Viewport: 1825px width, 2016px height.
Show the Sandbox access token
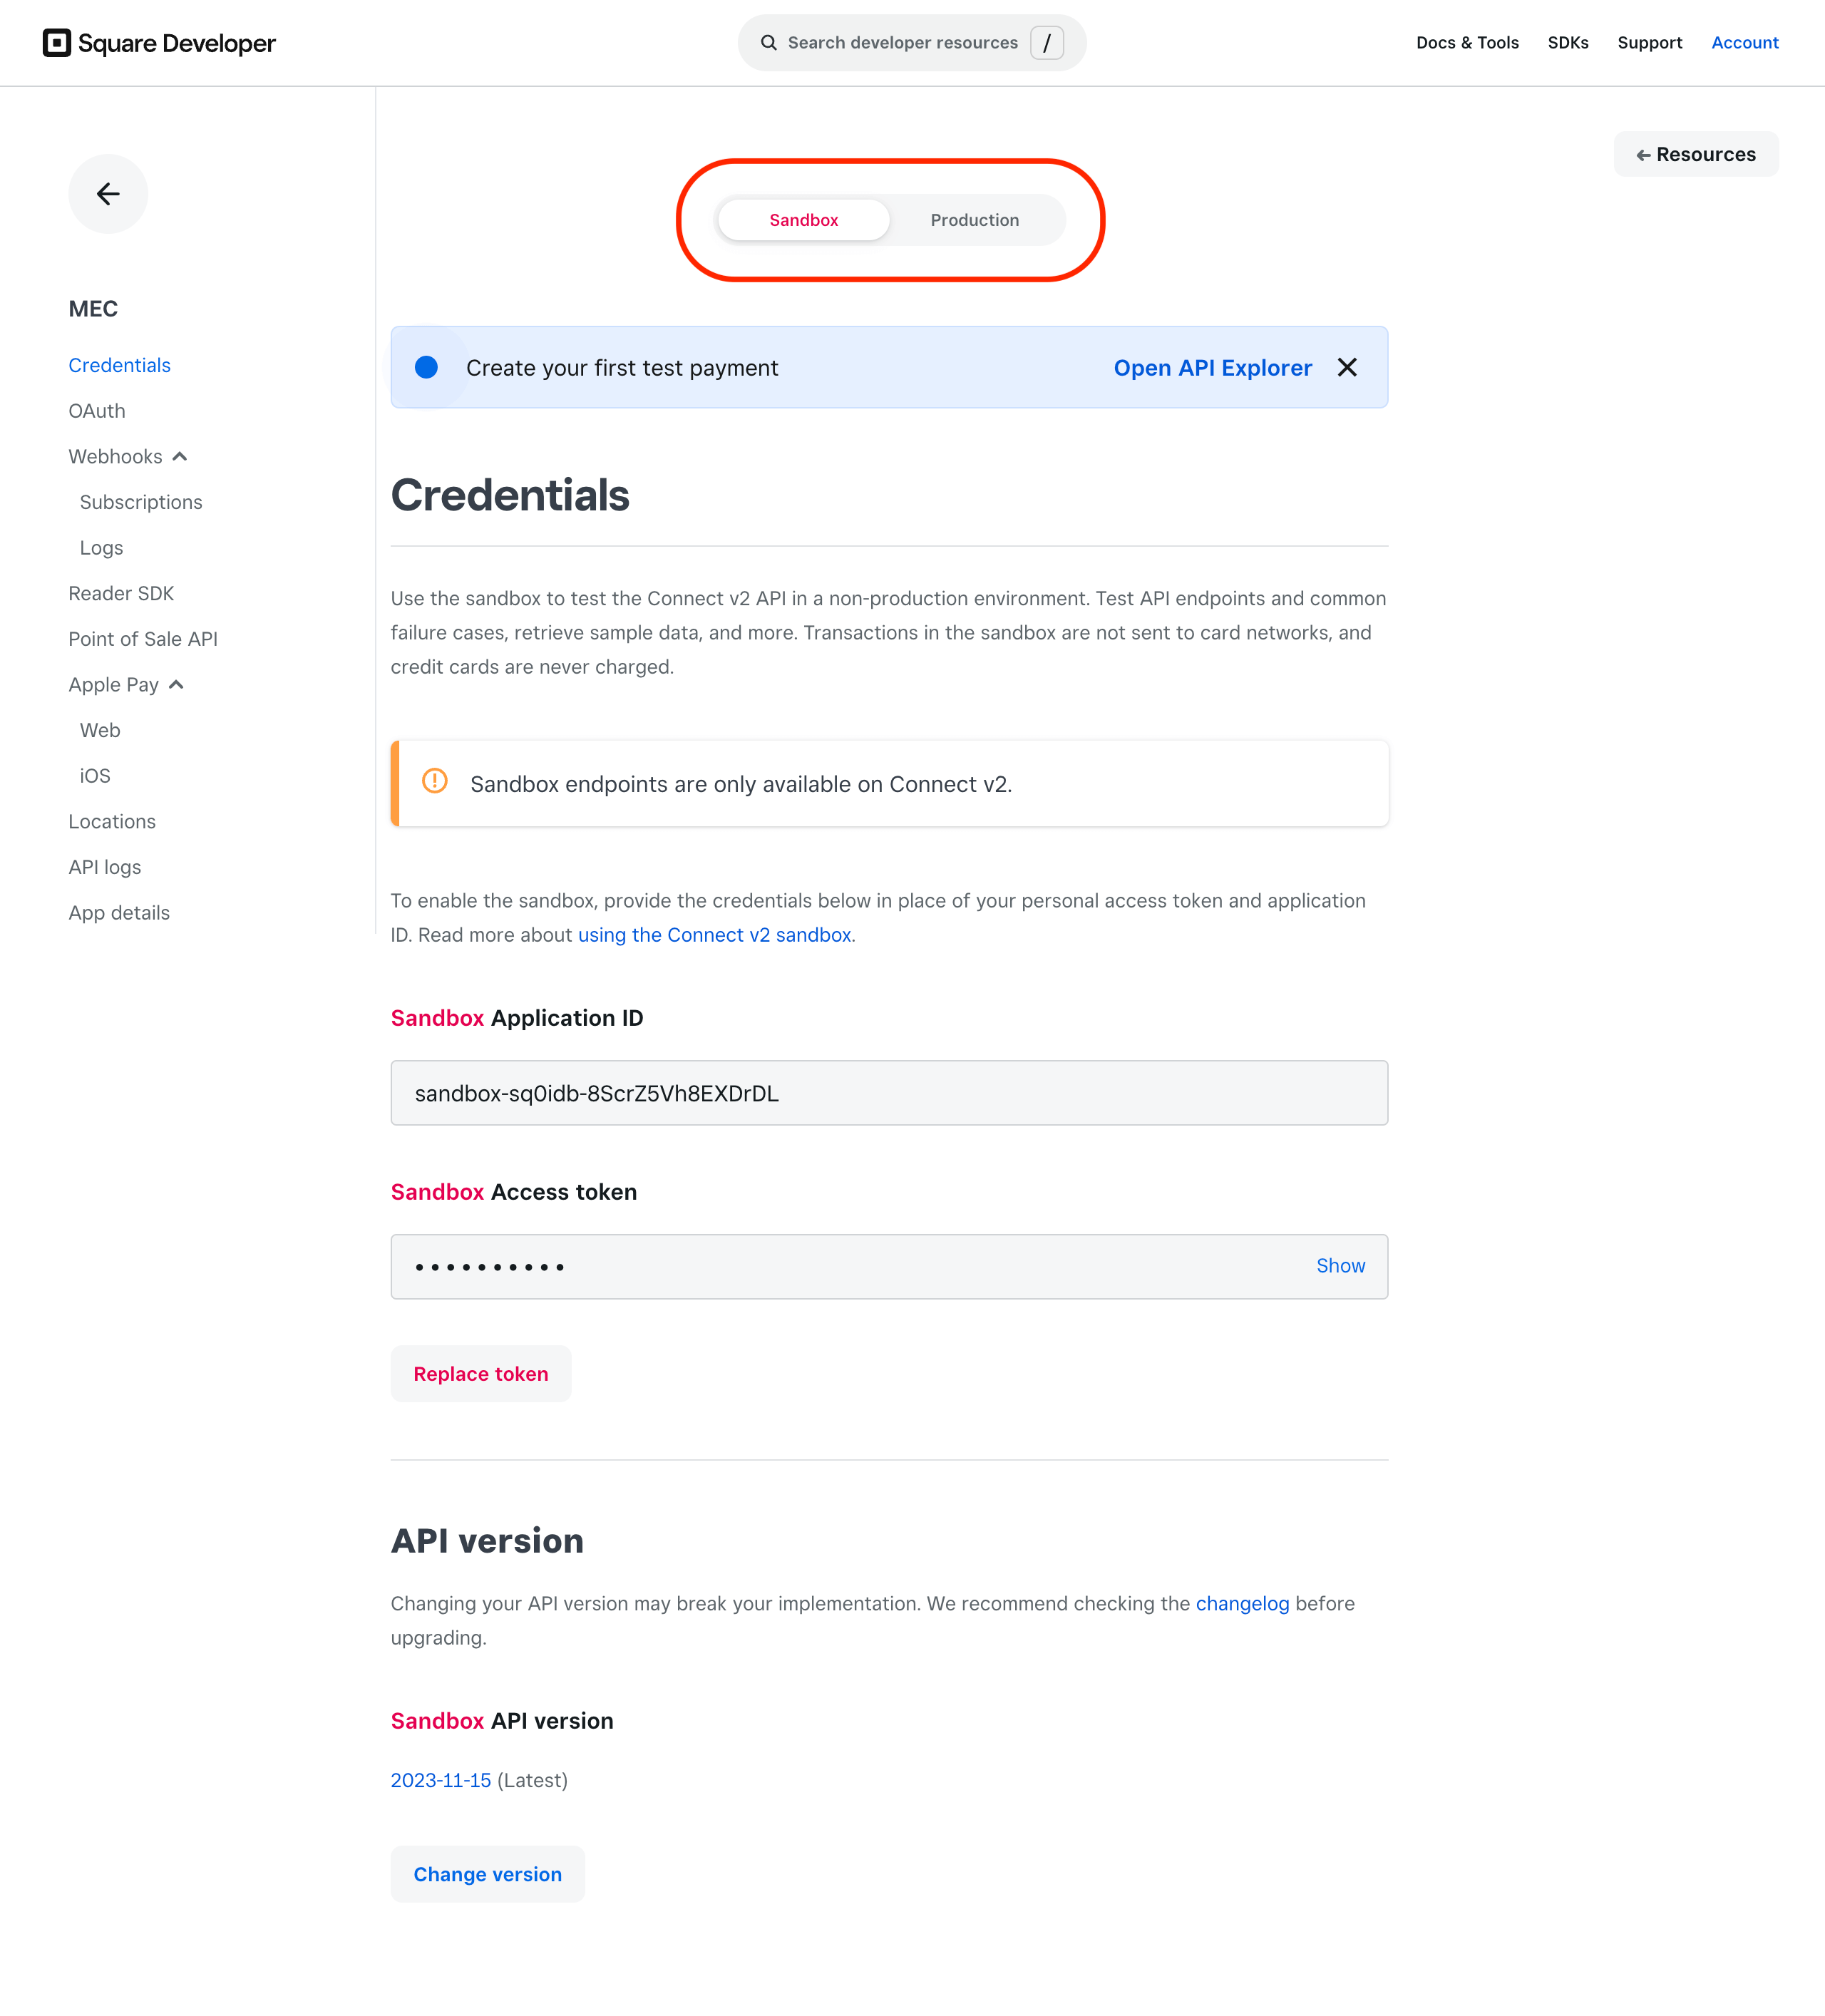[x=1340, y=1266]
